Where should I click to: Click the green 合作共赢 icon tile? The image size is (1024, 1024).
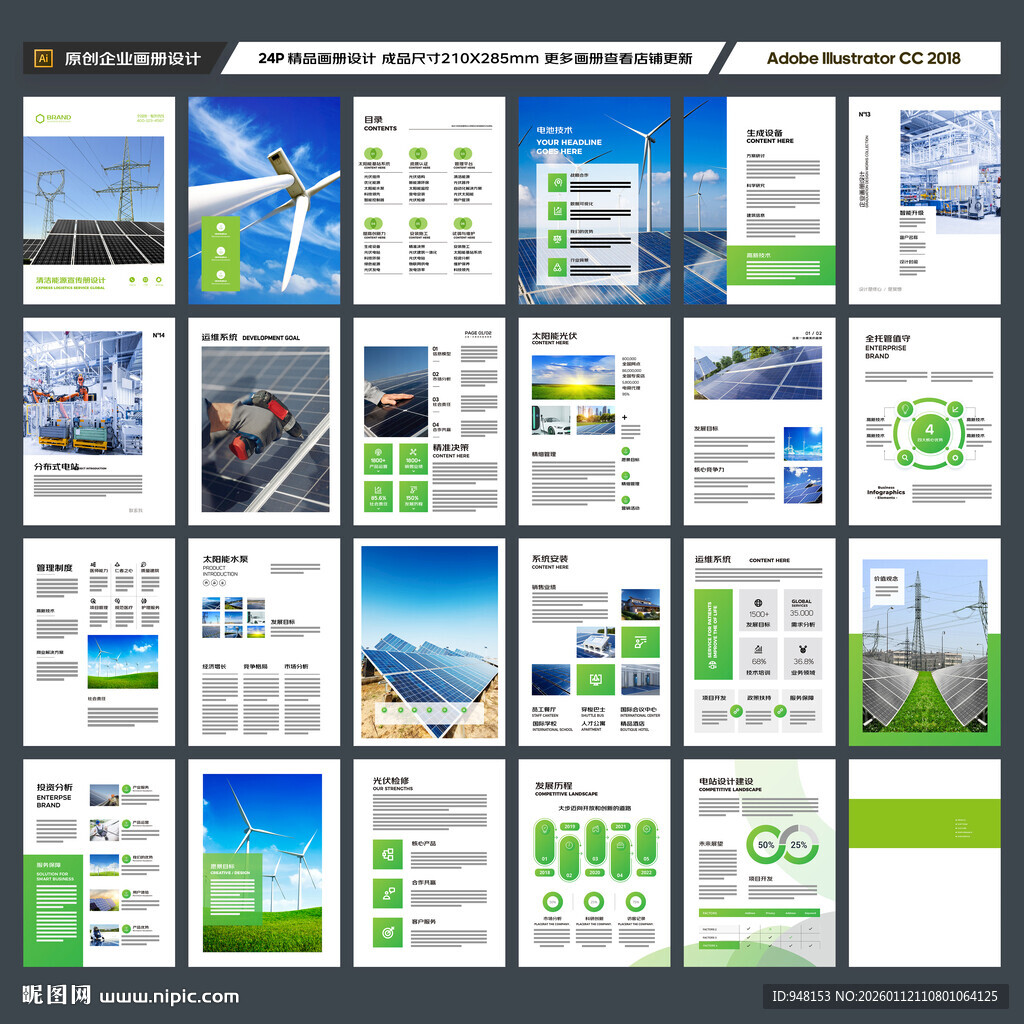(x=388, y=893)
